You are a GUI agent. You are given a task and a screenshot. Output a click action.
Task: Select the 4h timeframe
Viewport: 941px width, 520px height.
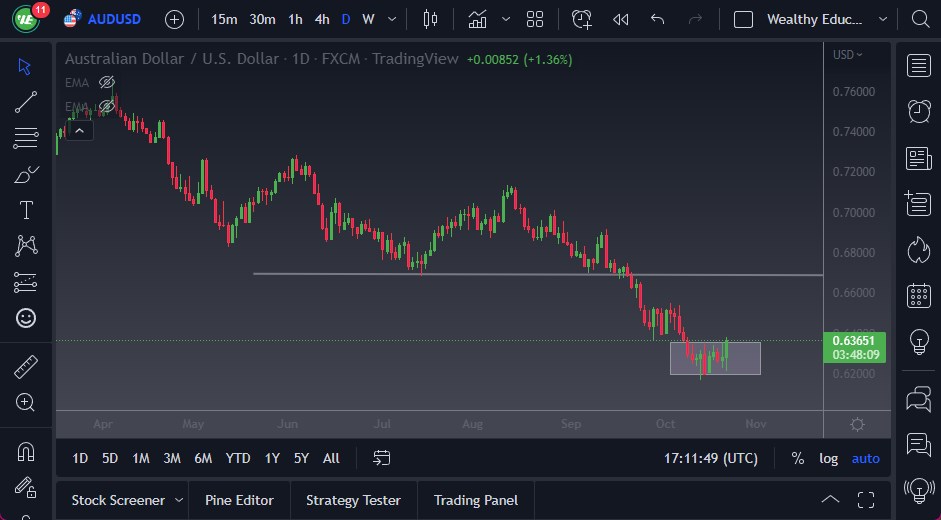point(321,19)
